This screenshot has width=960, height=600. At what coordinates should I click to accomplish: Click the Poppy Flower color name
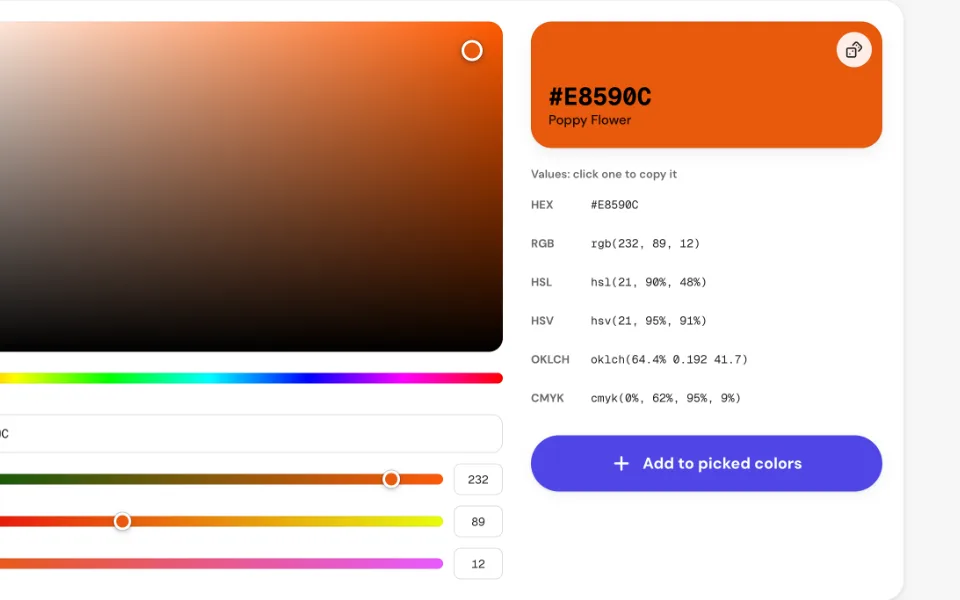click(x=589, y=120)
